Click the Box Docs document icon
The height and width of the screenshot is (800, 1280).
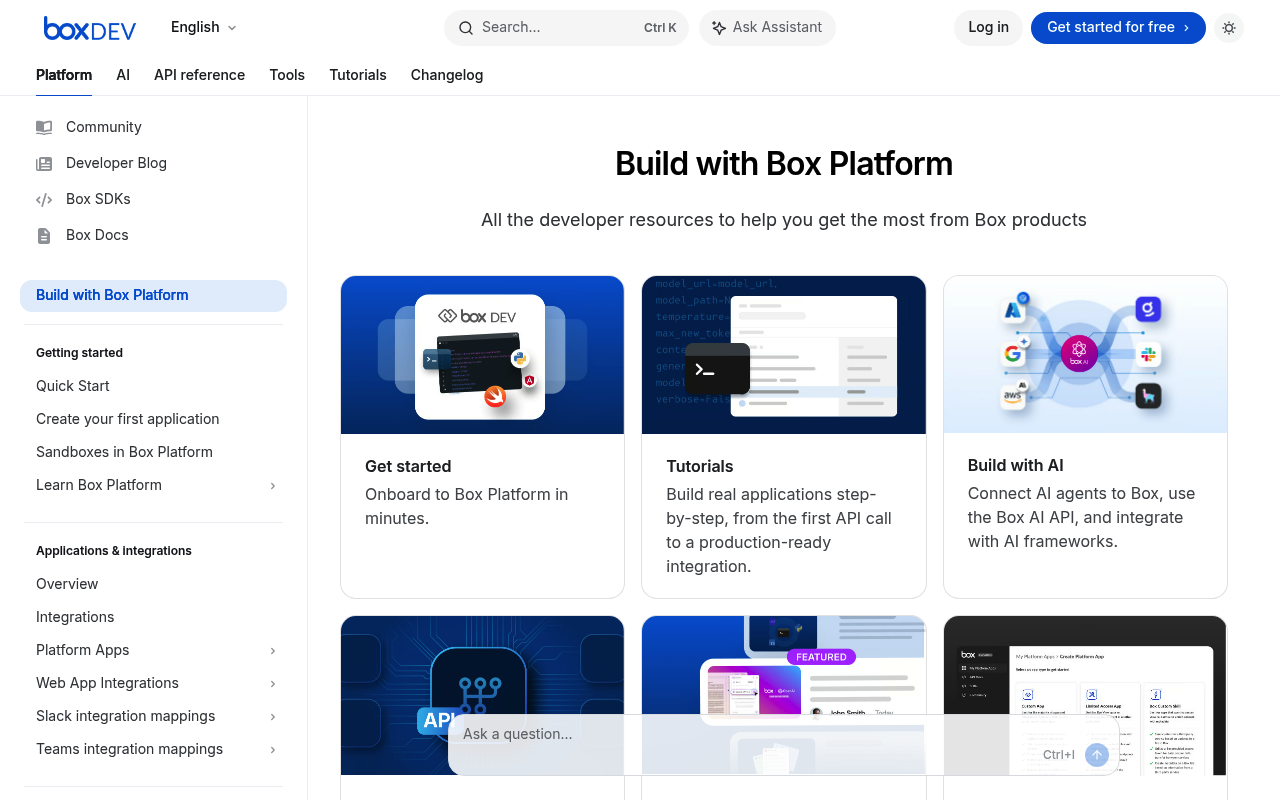(x=44, y=235)
